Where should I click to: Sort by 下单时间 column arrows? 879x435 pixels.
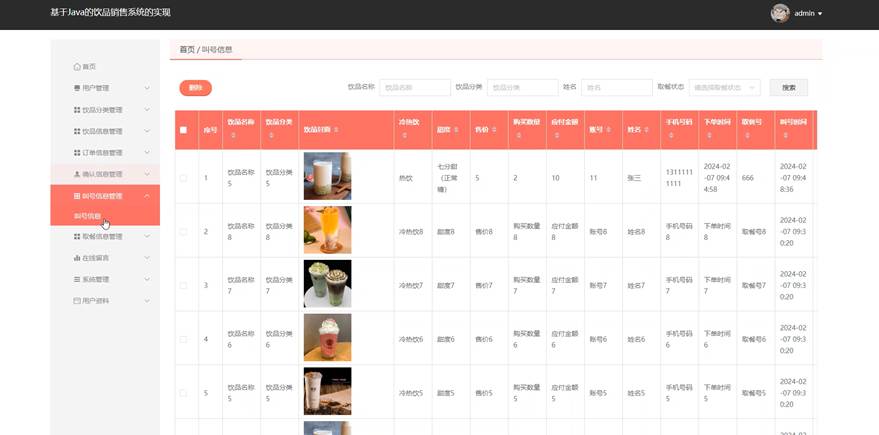click(x=709, y=135)
